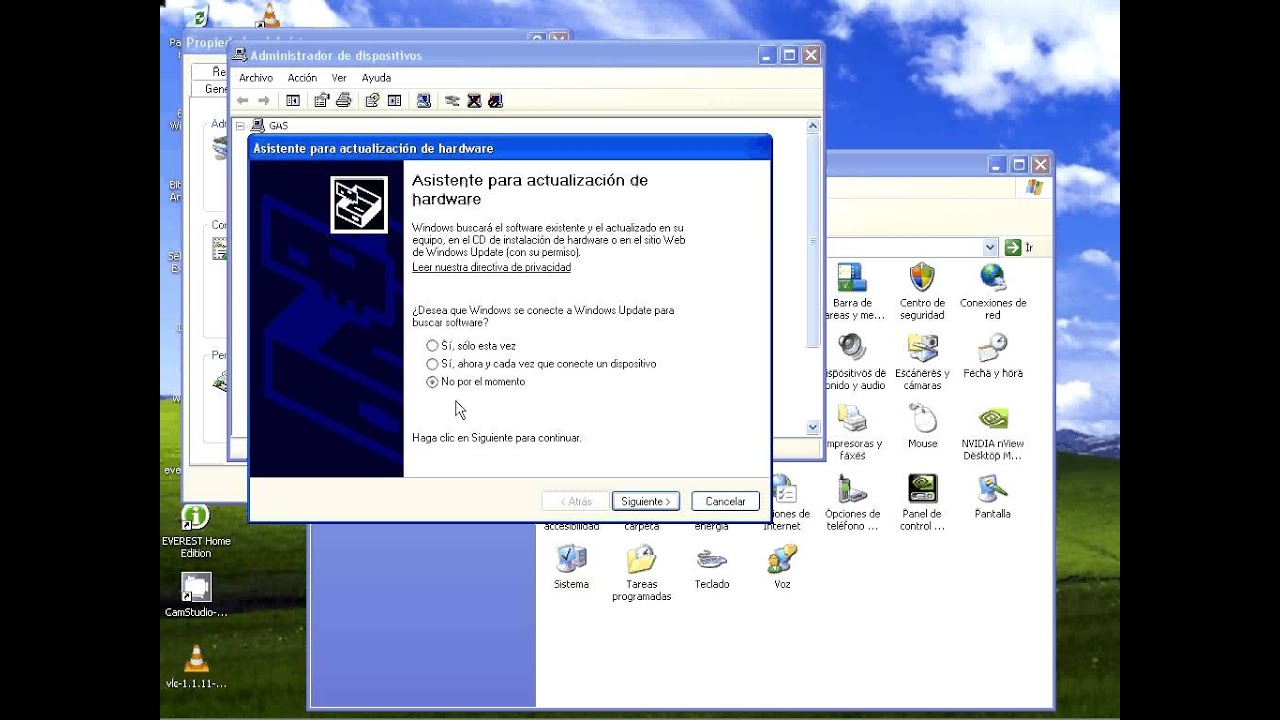Open Barra de tareas y menú icon

tap(853, 291)
